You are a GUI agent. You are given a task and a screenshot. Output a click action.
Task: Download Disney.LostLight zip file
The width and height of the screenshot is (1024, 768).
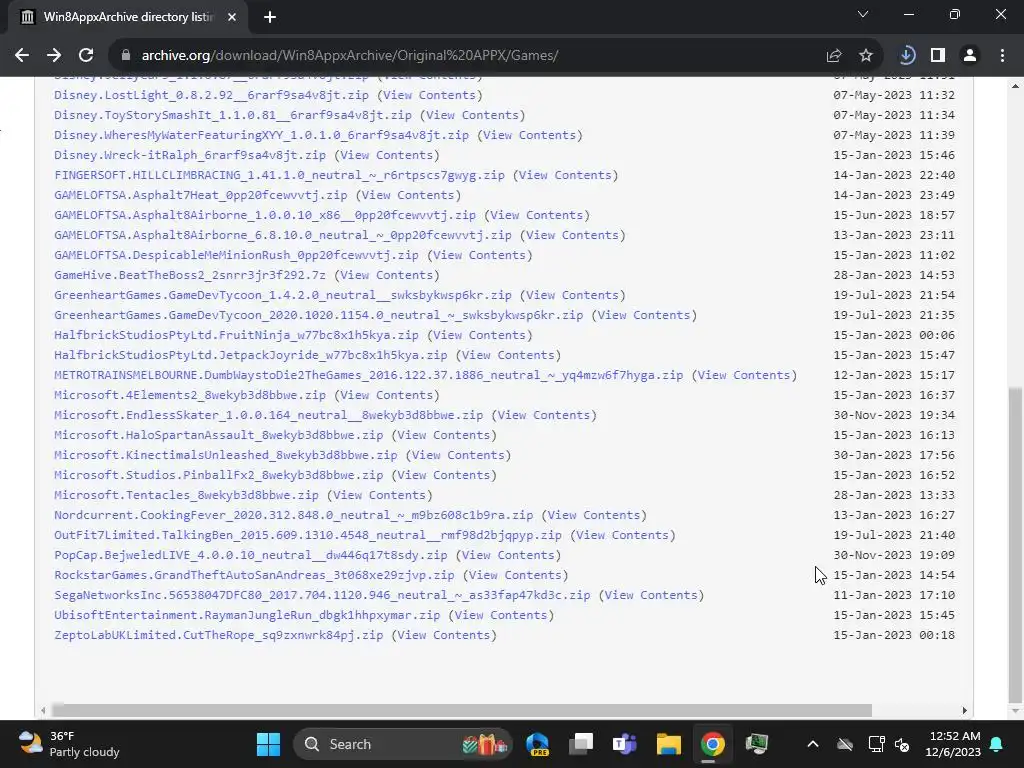click(x=211, y=95)
